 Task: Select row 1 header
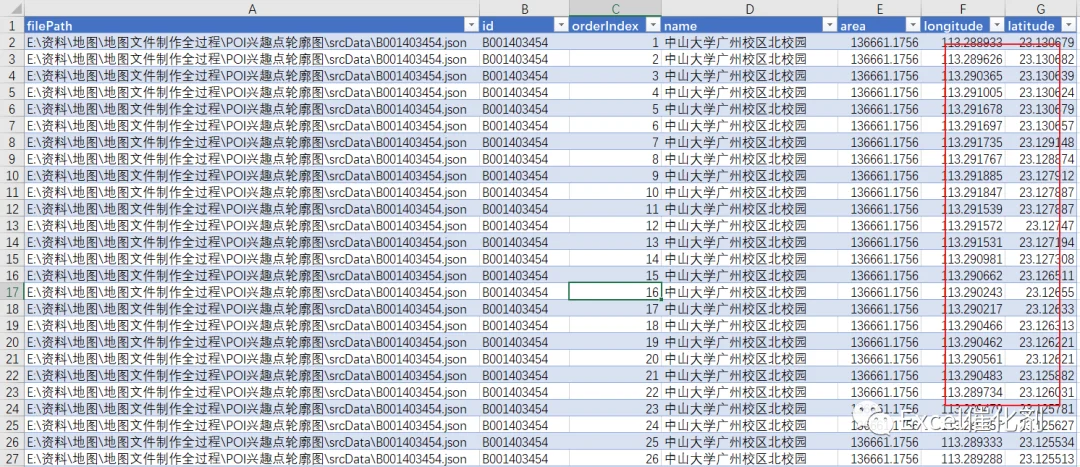pyautogui.click(x=12, y=25)
